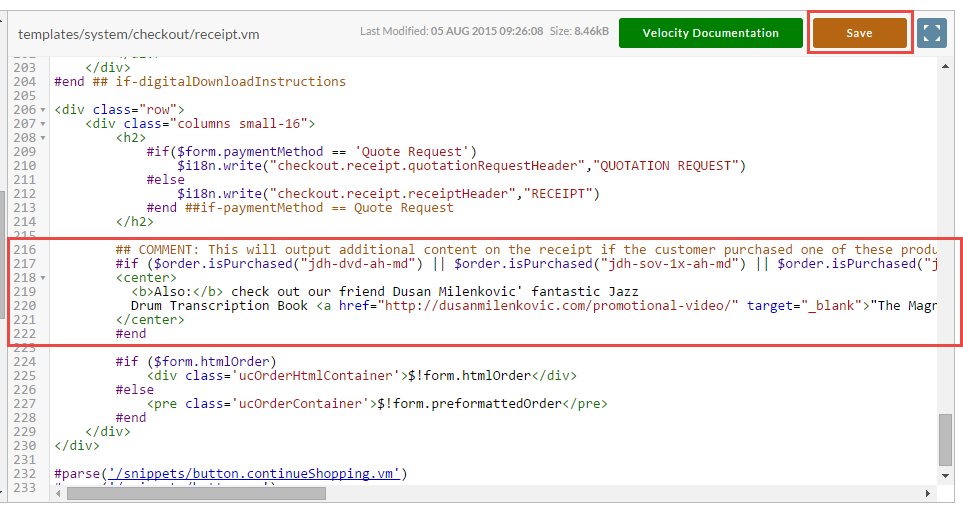
Task: Click line number 232 in gutter
Action: pyautogui.click(x=25, y=474)
